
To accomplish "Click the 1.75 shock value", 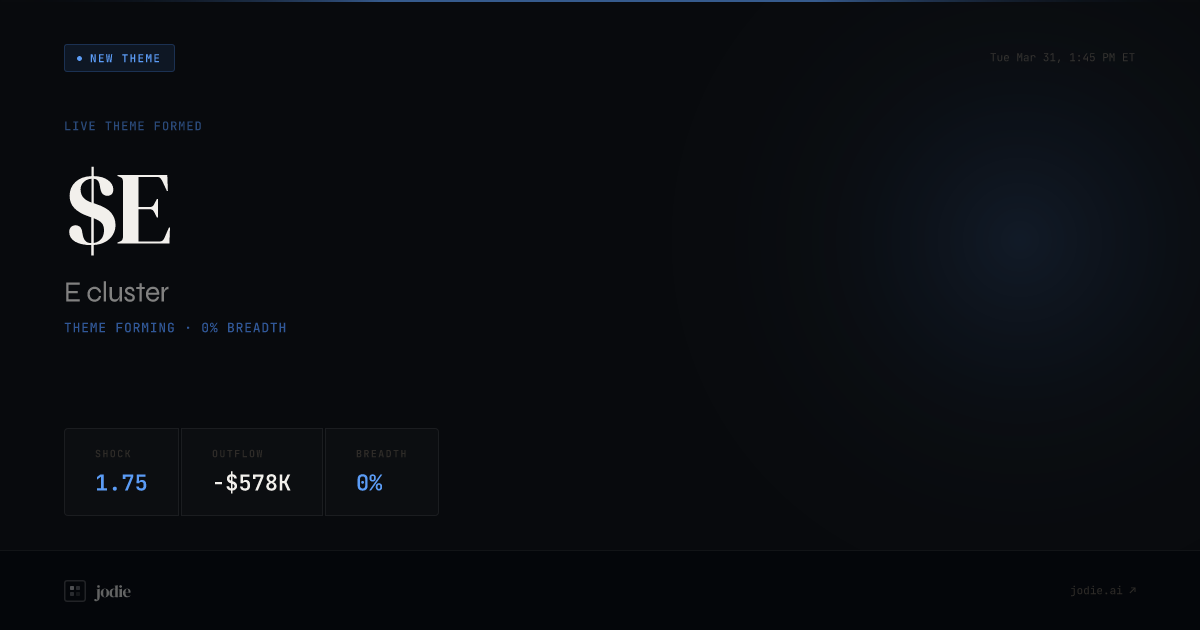I will [x=121, y=483].
